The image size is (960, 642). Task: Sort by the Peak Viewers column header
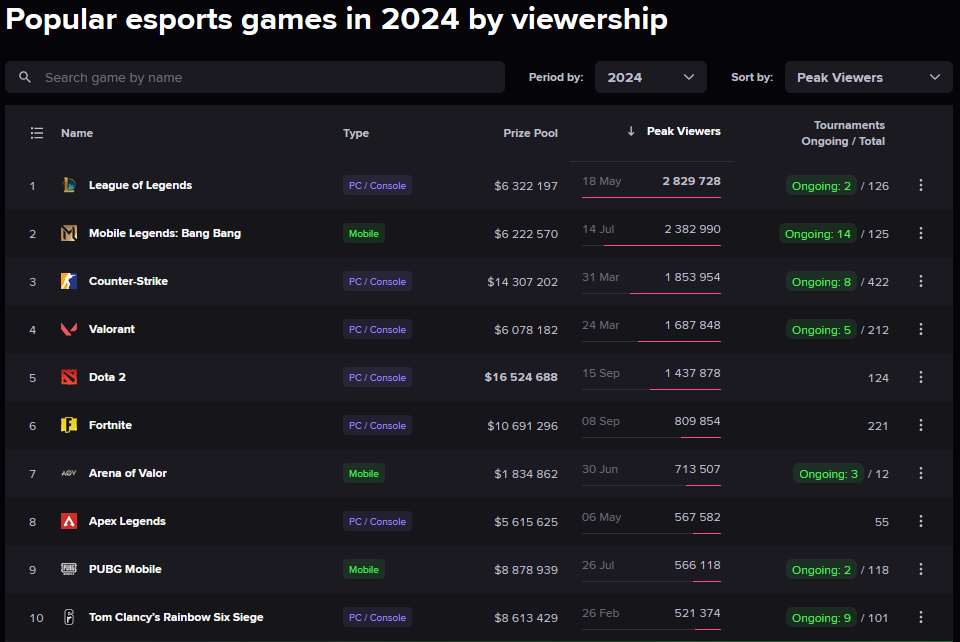coord(682,131)
